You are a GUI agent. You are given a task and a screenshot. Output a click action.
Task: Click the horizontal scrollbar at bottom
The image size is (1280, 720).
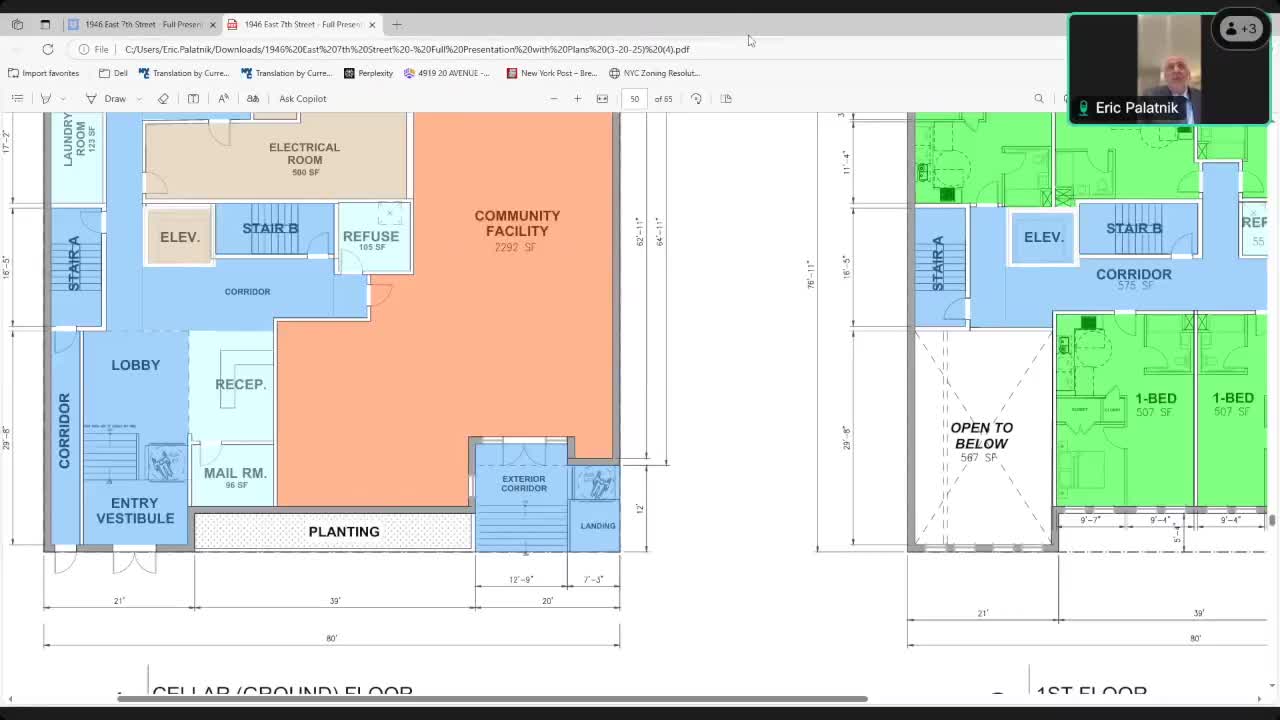(492, 698)
